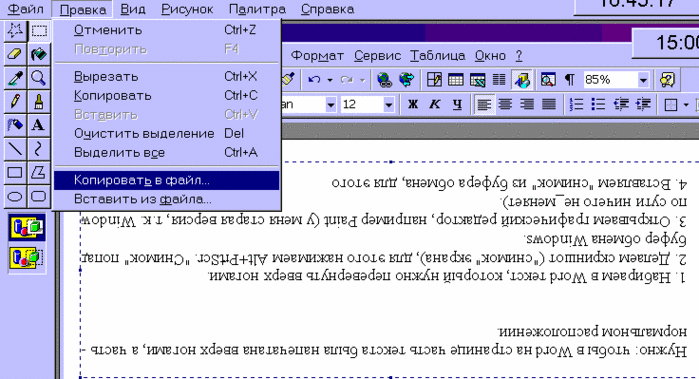The image size is (699, 379).
Task: Choose Копировать в файл... entry
Action: tap(167, 180)
